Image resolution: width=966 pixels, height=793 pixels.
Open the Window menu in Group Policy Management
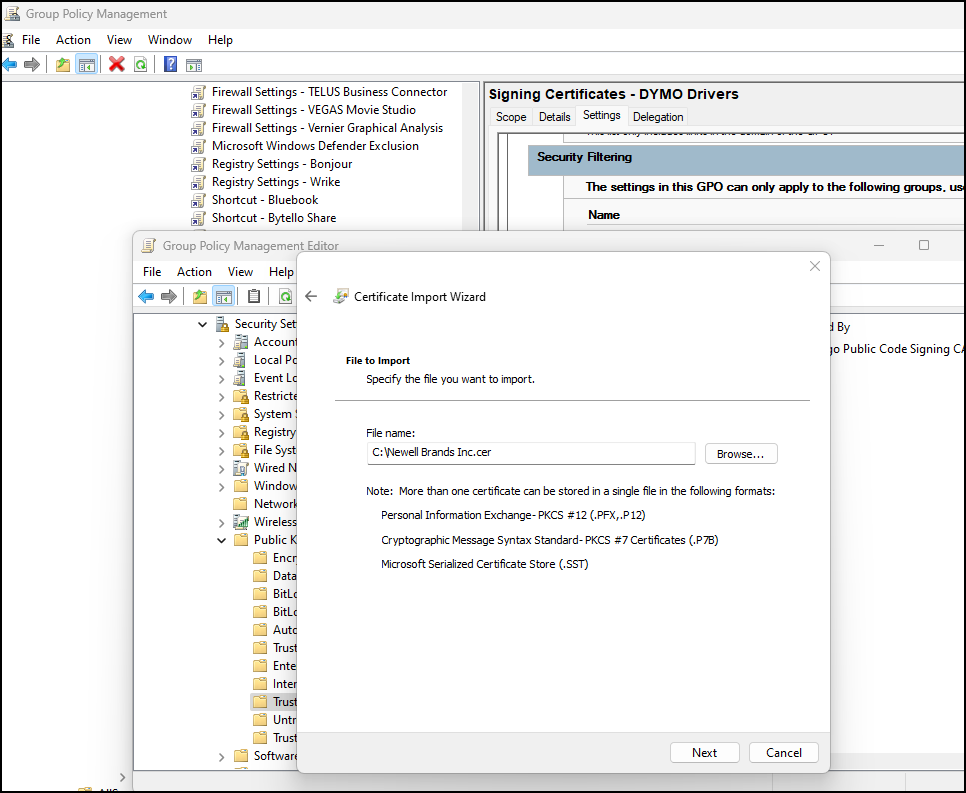(170, 40)
